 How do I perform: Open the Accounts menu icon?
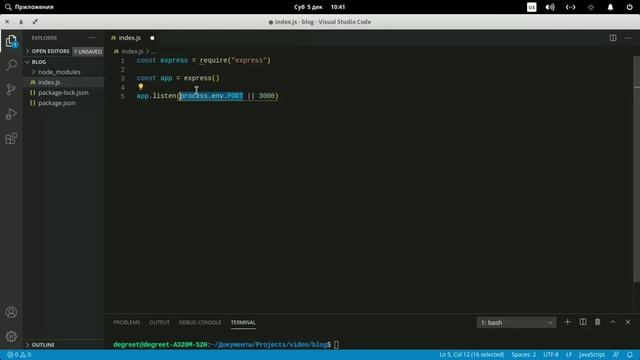pyautogui.click(x=11, y=312)
